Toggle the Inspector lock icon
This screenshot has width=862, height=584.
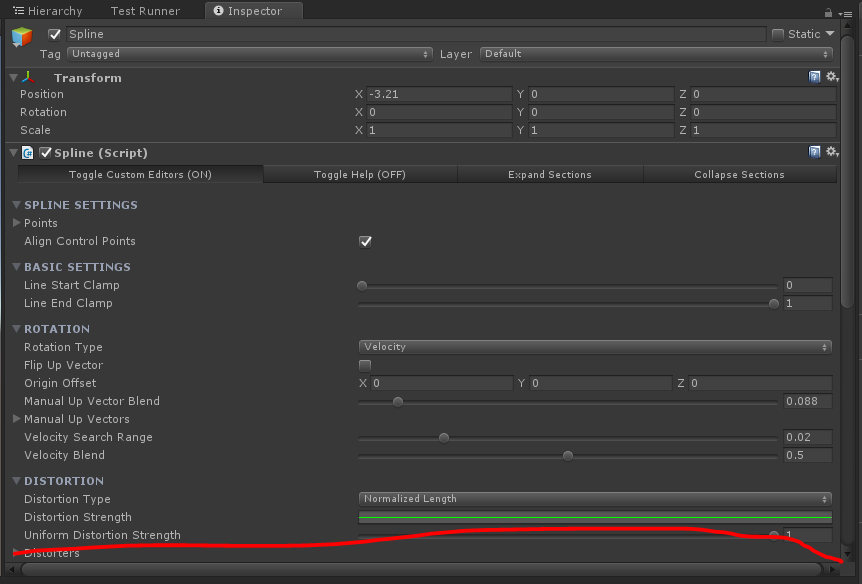point(828,11)
